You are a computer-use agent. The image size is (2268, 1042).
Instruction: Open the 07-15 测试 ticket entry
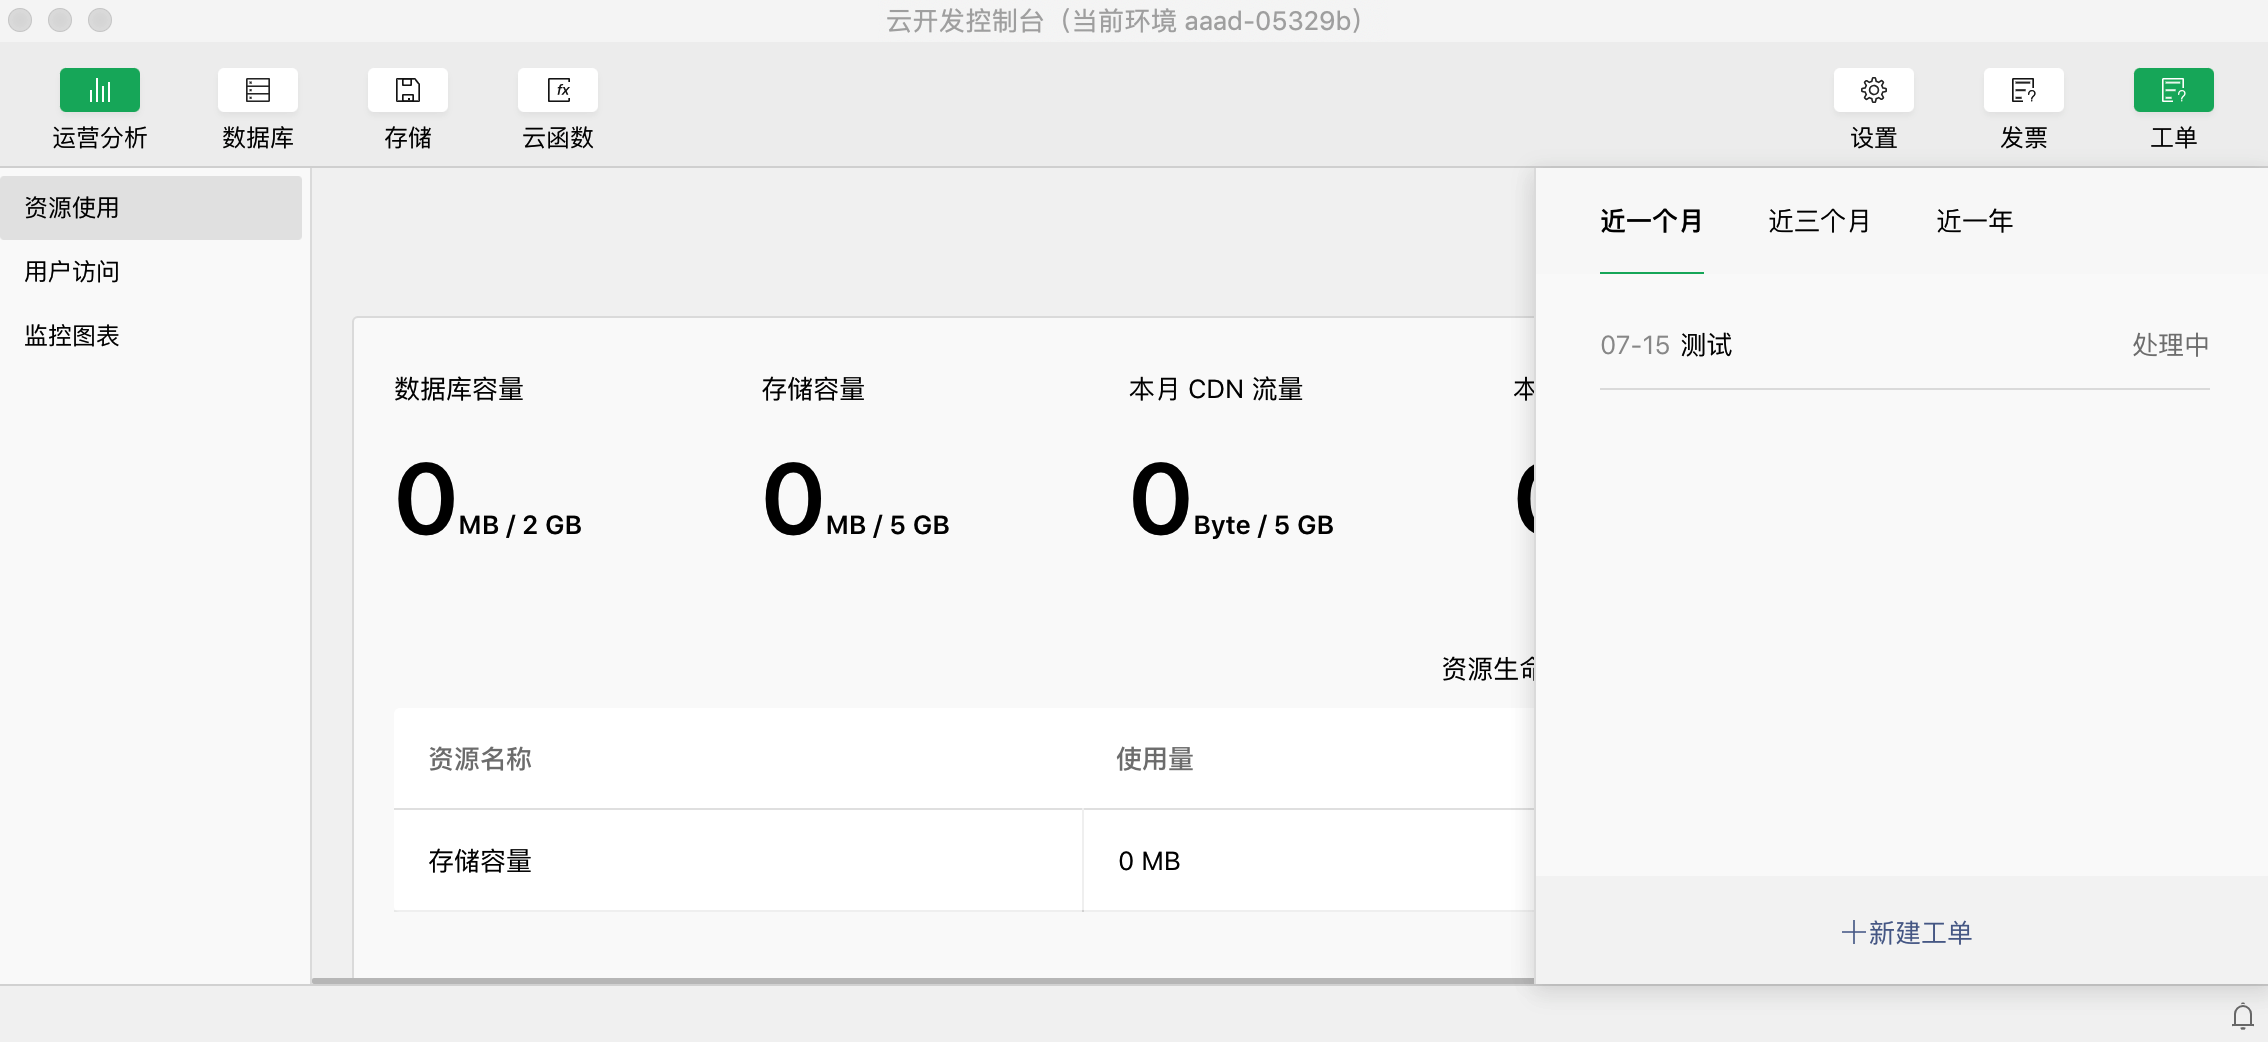tap(1903, 345)
